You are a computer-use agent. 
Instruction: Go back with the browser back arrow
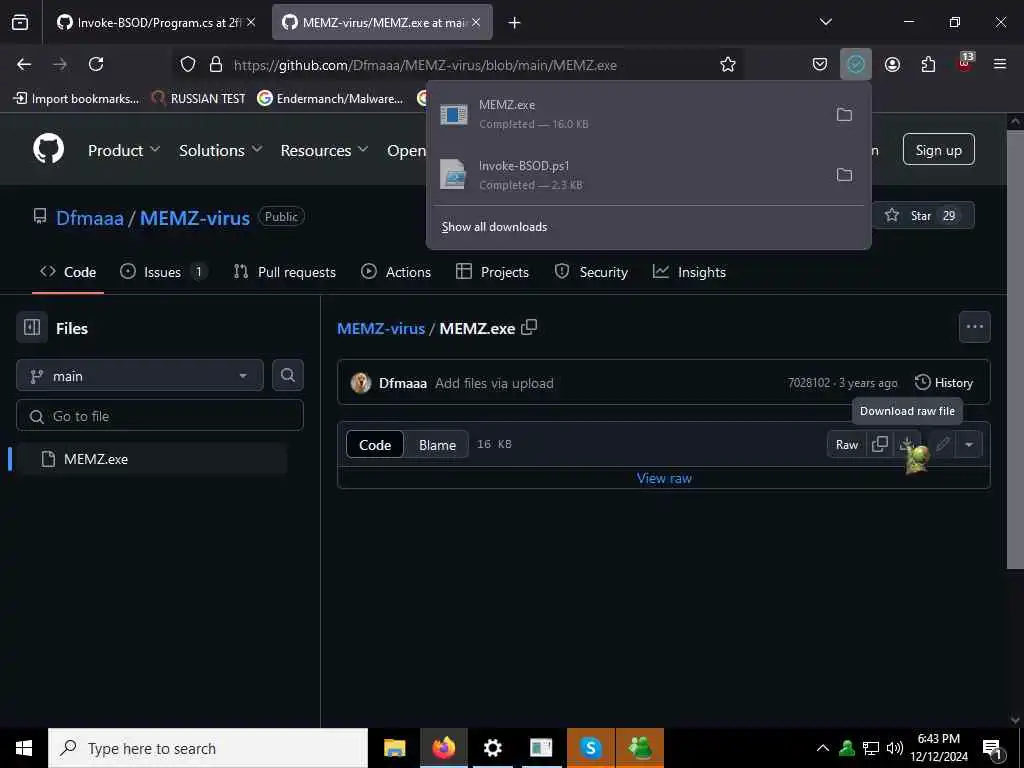pos(24,64)
